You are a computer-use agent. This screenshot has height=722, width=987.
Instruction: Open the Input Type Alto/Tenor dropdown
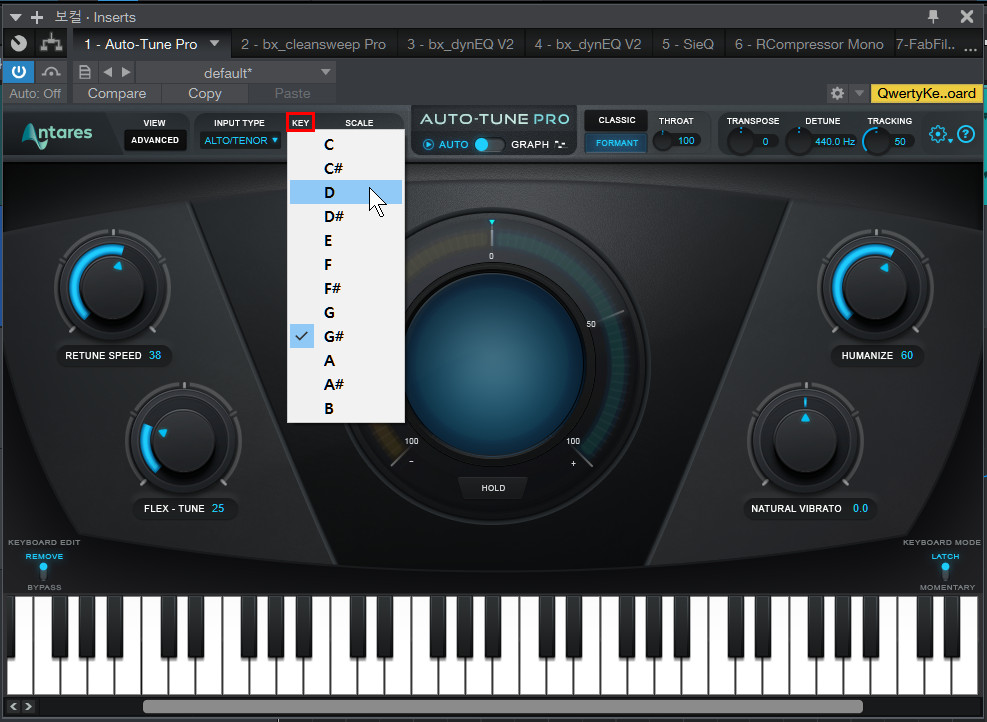[240, 140]
